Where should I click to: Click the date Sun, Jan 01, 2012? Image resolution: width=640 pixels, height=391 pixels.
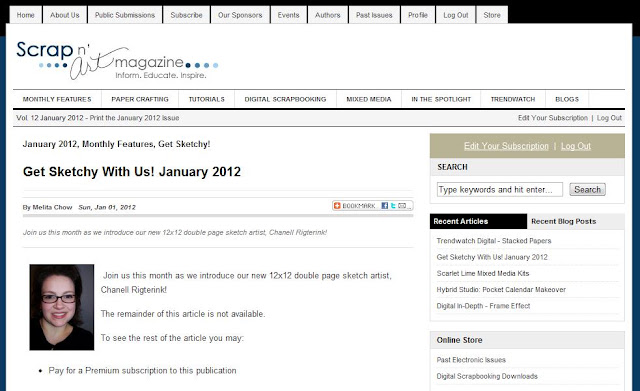107,207
